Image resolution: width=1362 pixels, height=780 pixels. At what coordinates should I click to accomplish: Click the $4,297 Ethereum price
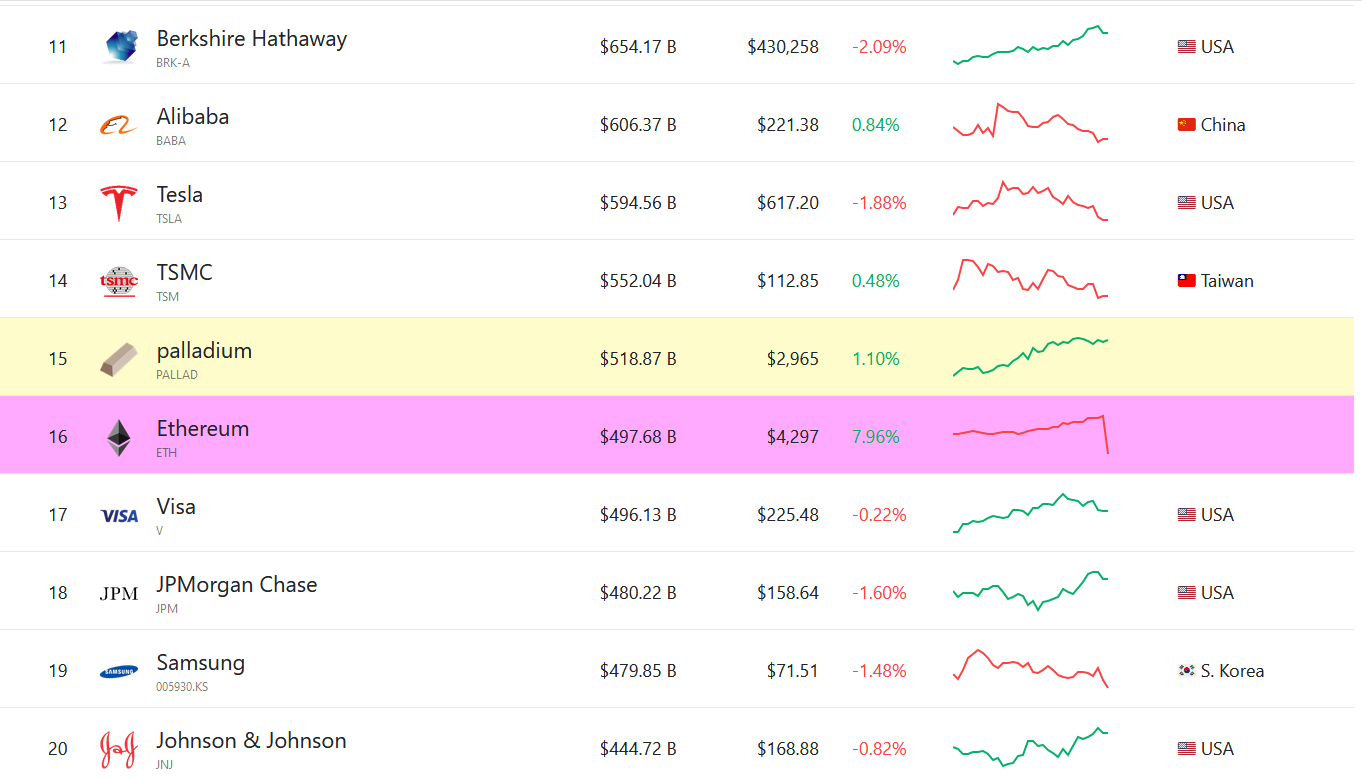(792, 437)
